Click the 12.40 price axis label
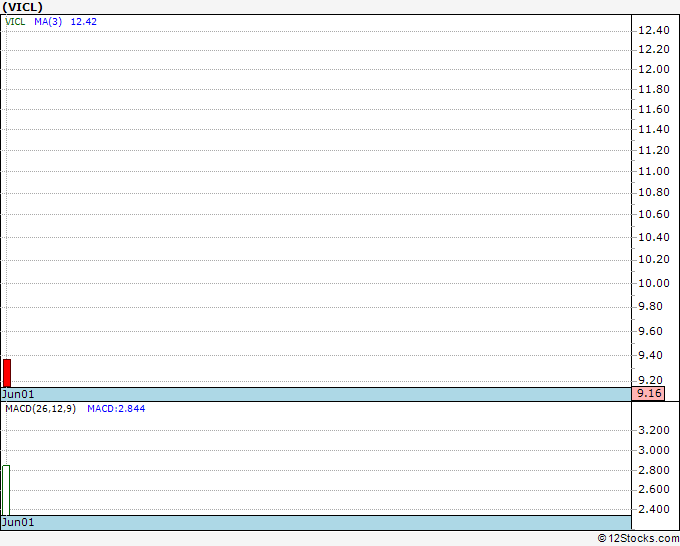 pyautogui.click(x=654, y=30)
